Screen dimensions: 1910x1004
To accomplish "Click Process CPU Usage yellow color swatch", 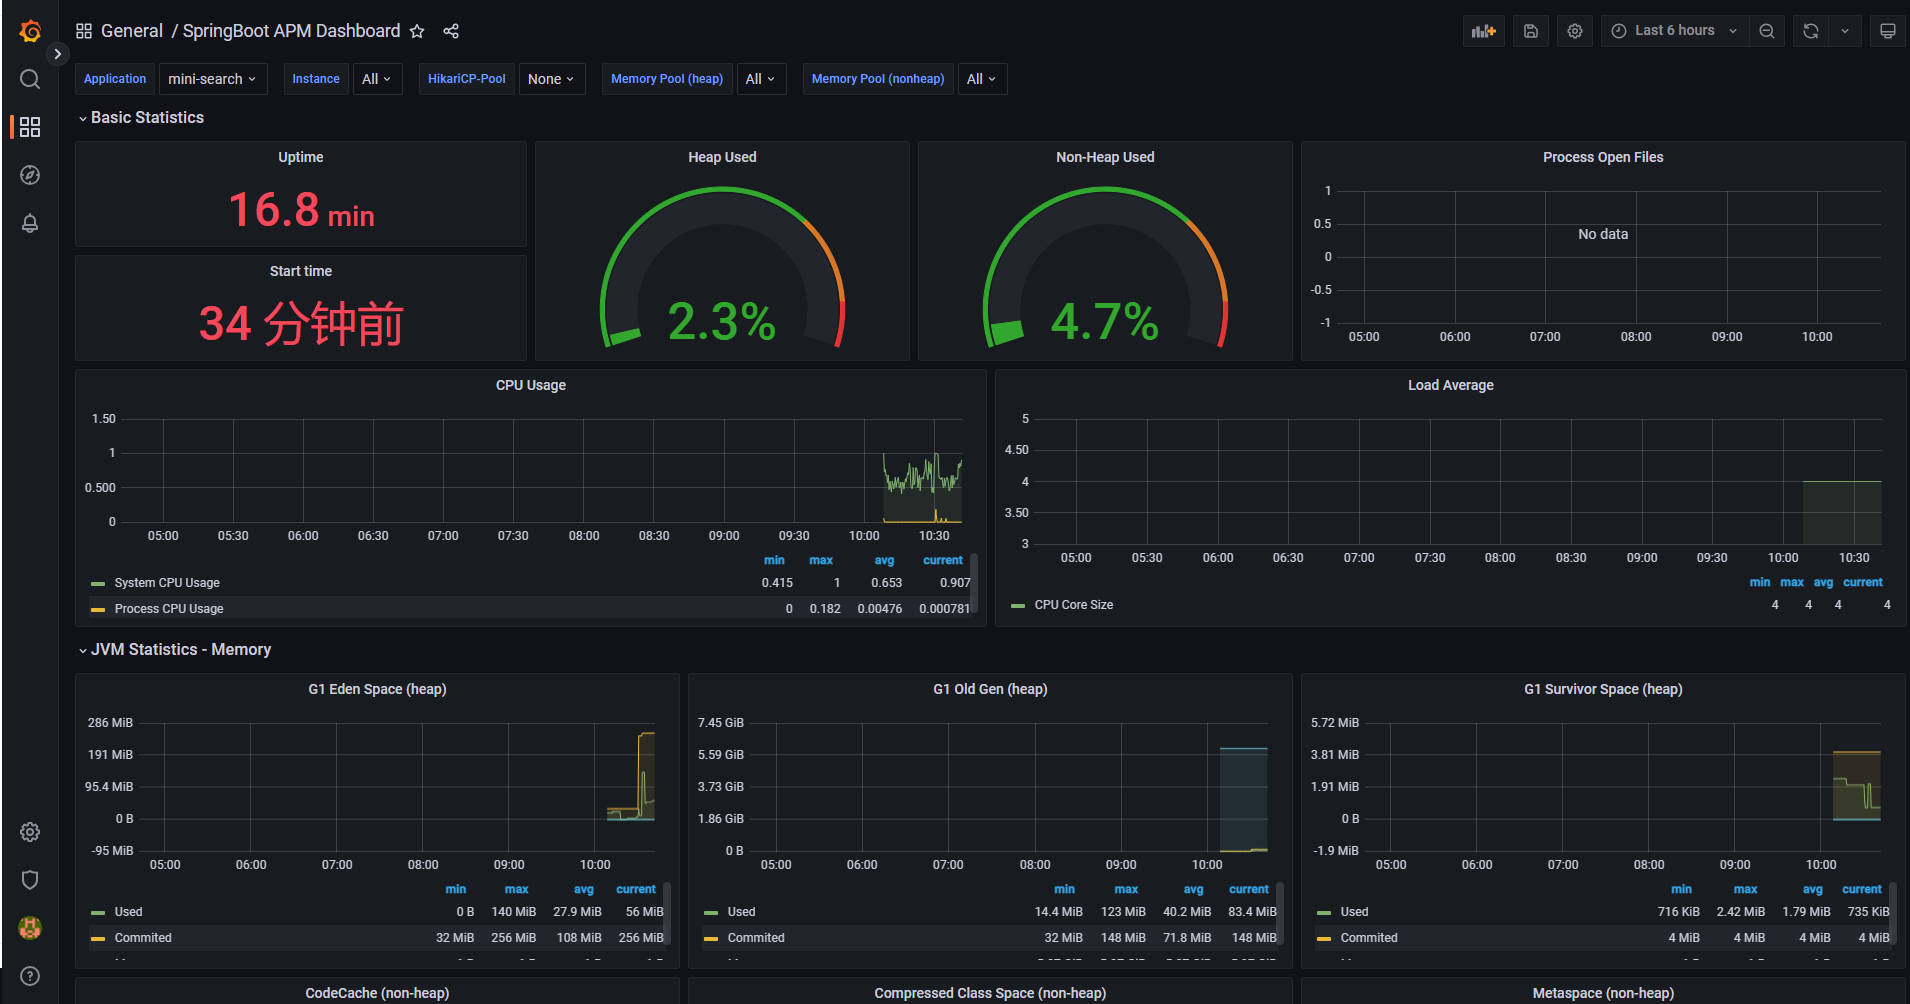I will [x=98, y=609].
